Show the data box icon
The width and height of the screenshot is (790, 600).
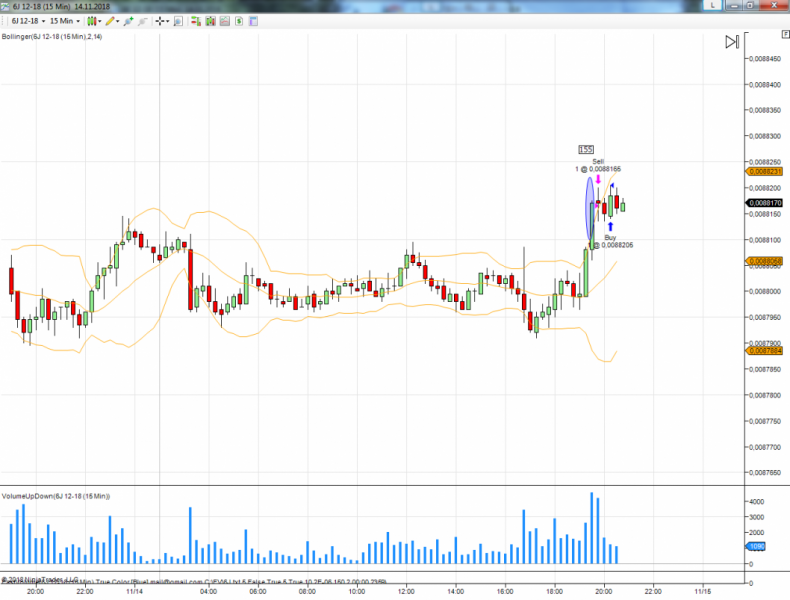click(178, 21)
